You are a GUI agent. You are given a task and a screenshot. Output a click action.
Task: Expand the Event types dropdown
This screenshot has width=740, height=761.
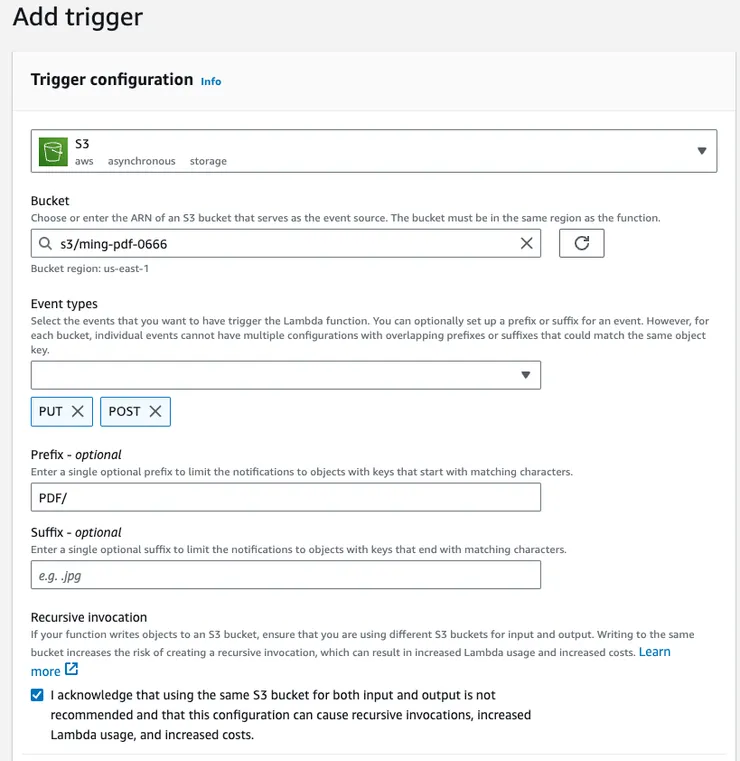click(x=525, y=375)
